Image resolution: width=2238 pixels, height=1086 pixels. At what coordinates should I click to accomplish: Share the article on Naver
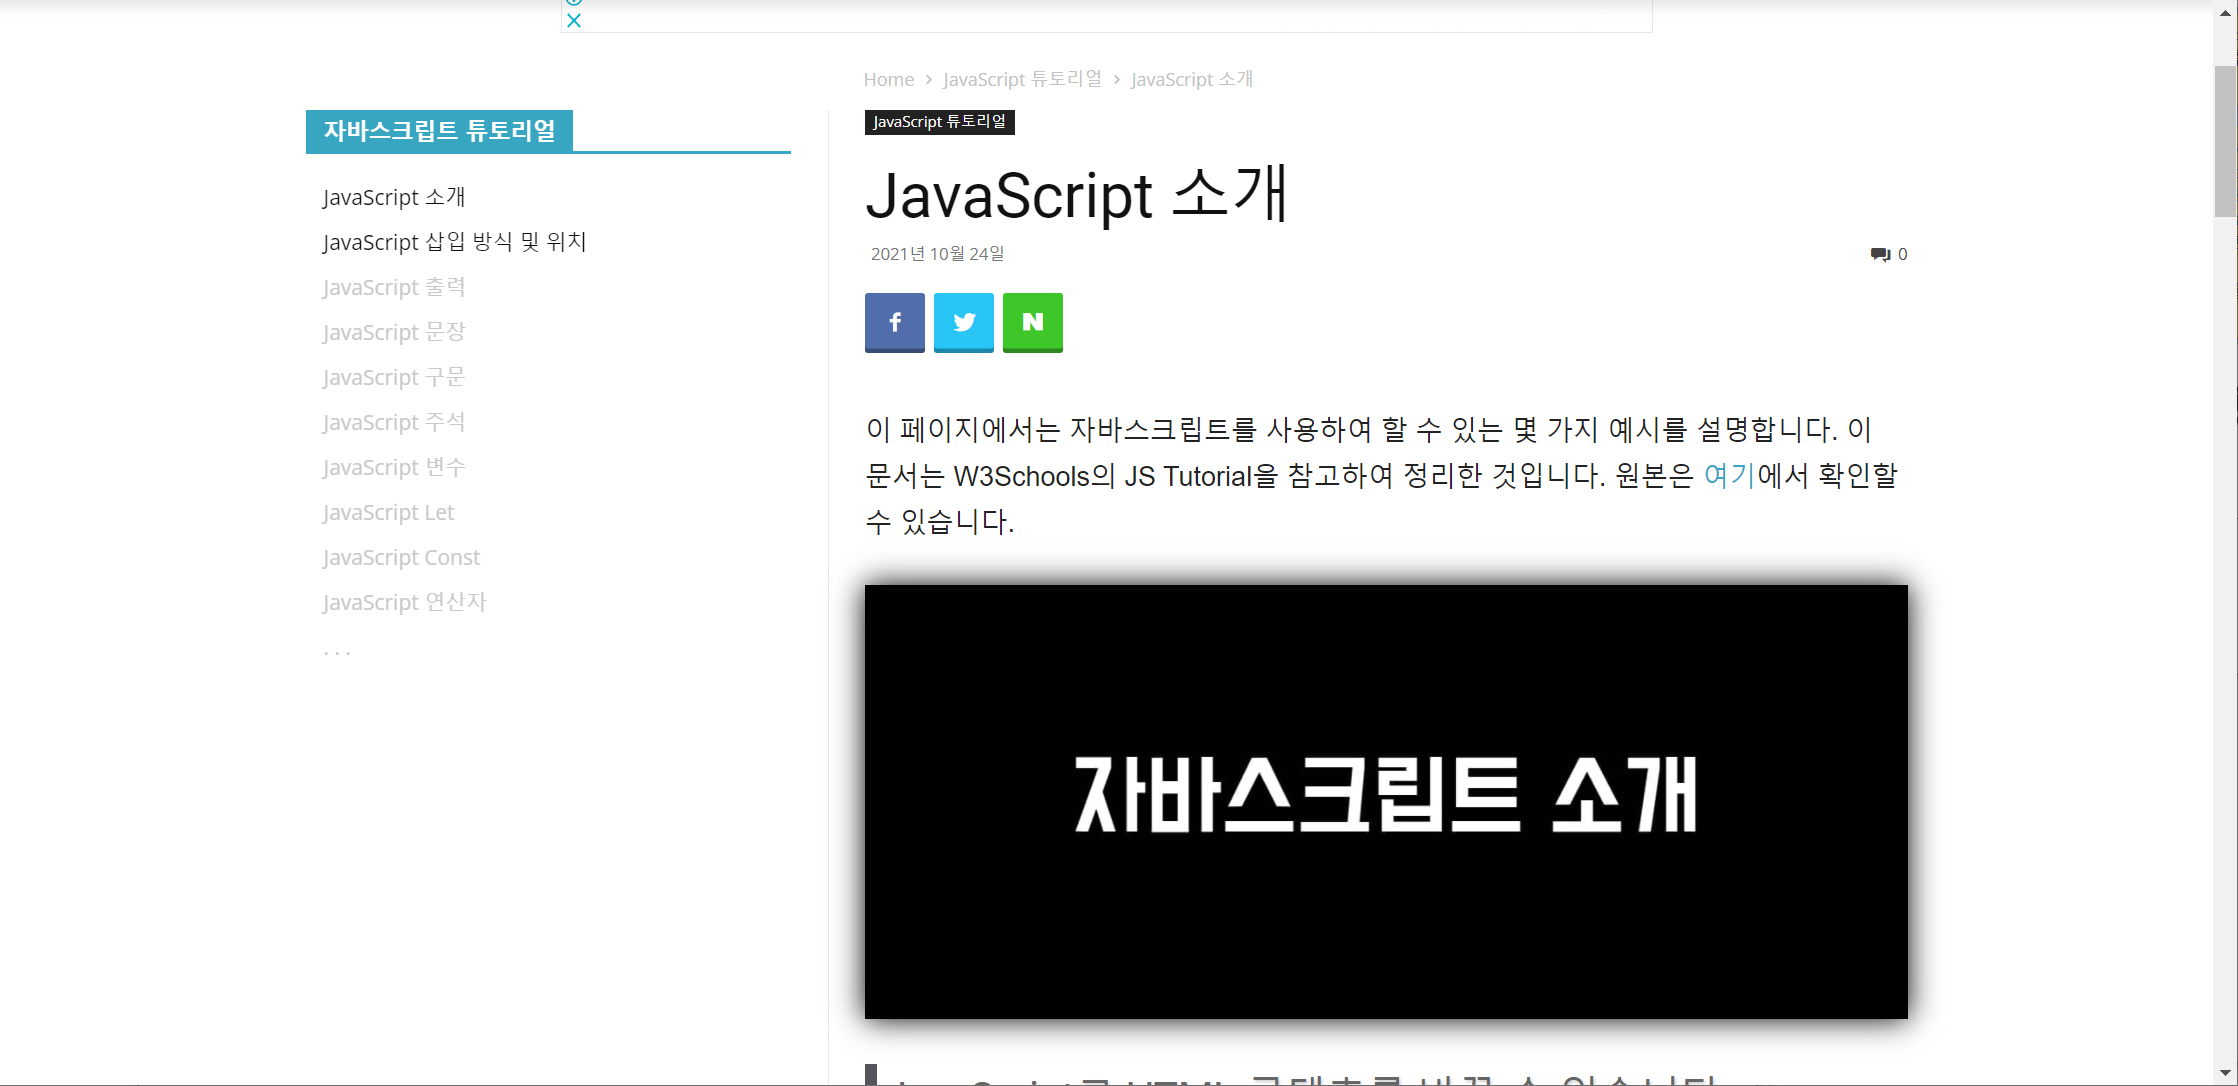point(1032,322)
